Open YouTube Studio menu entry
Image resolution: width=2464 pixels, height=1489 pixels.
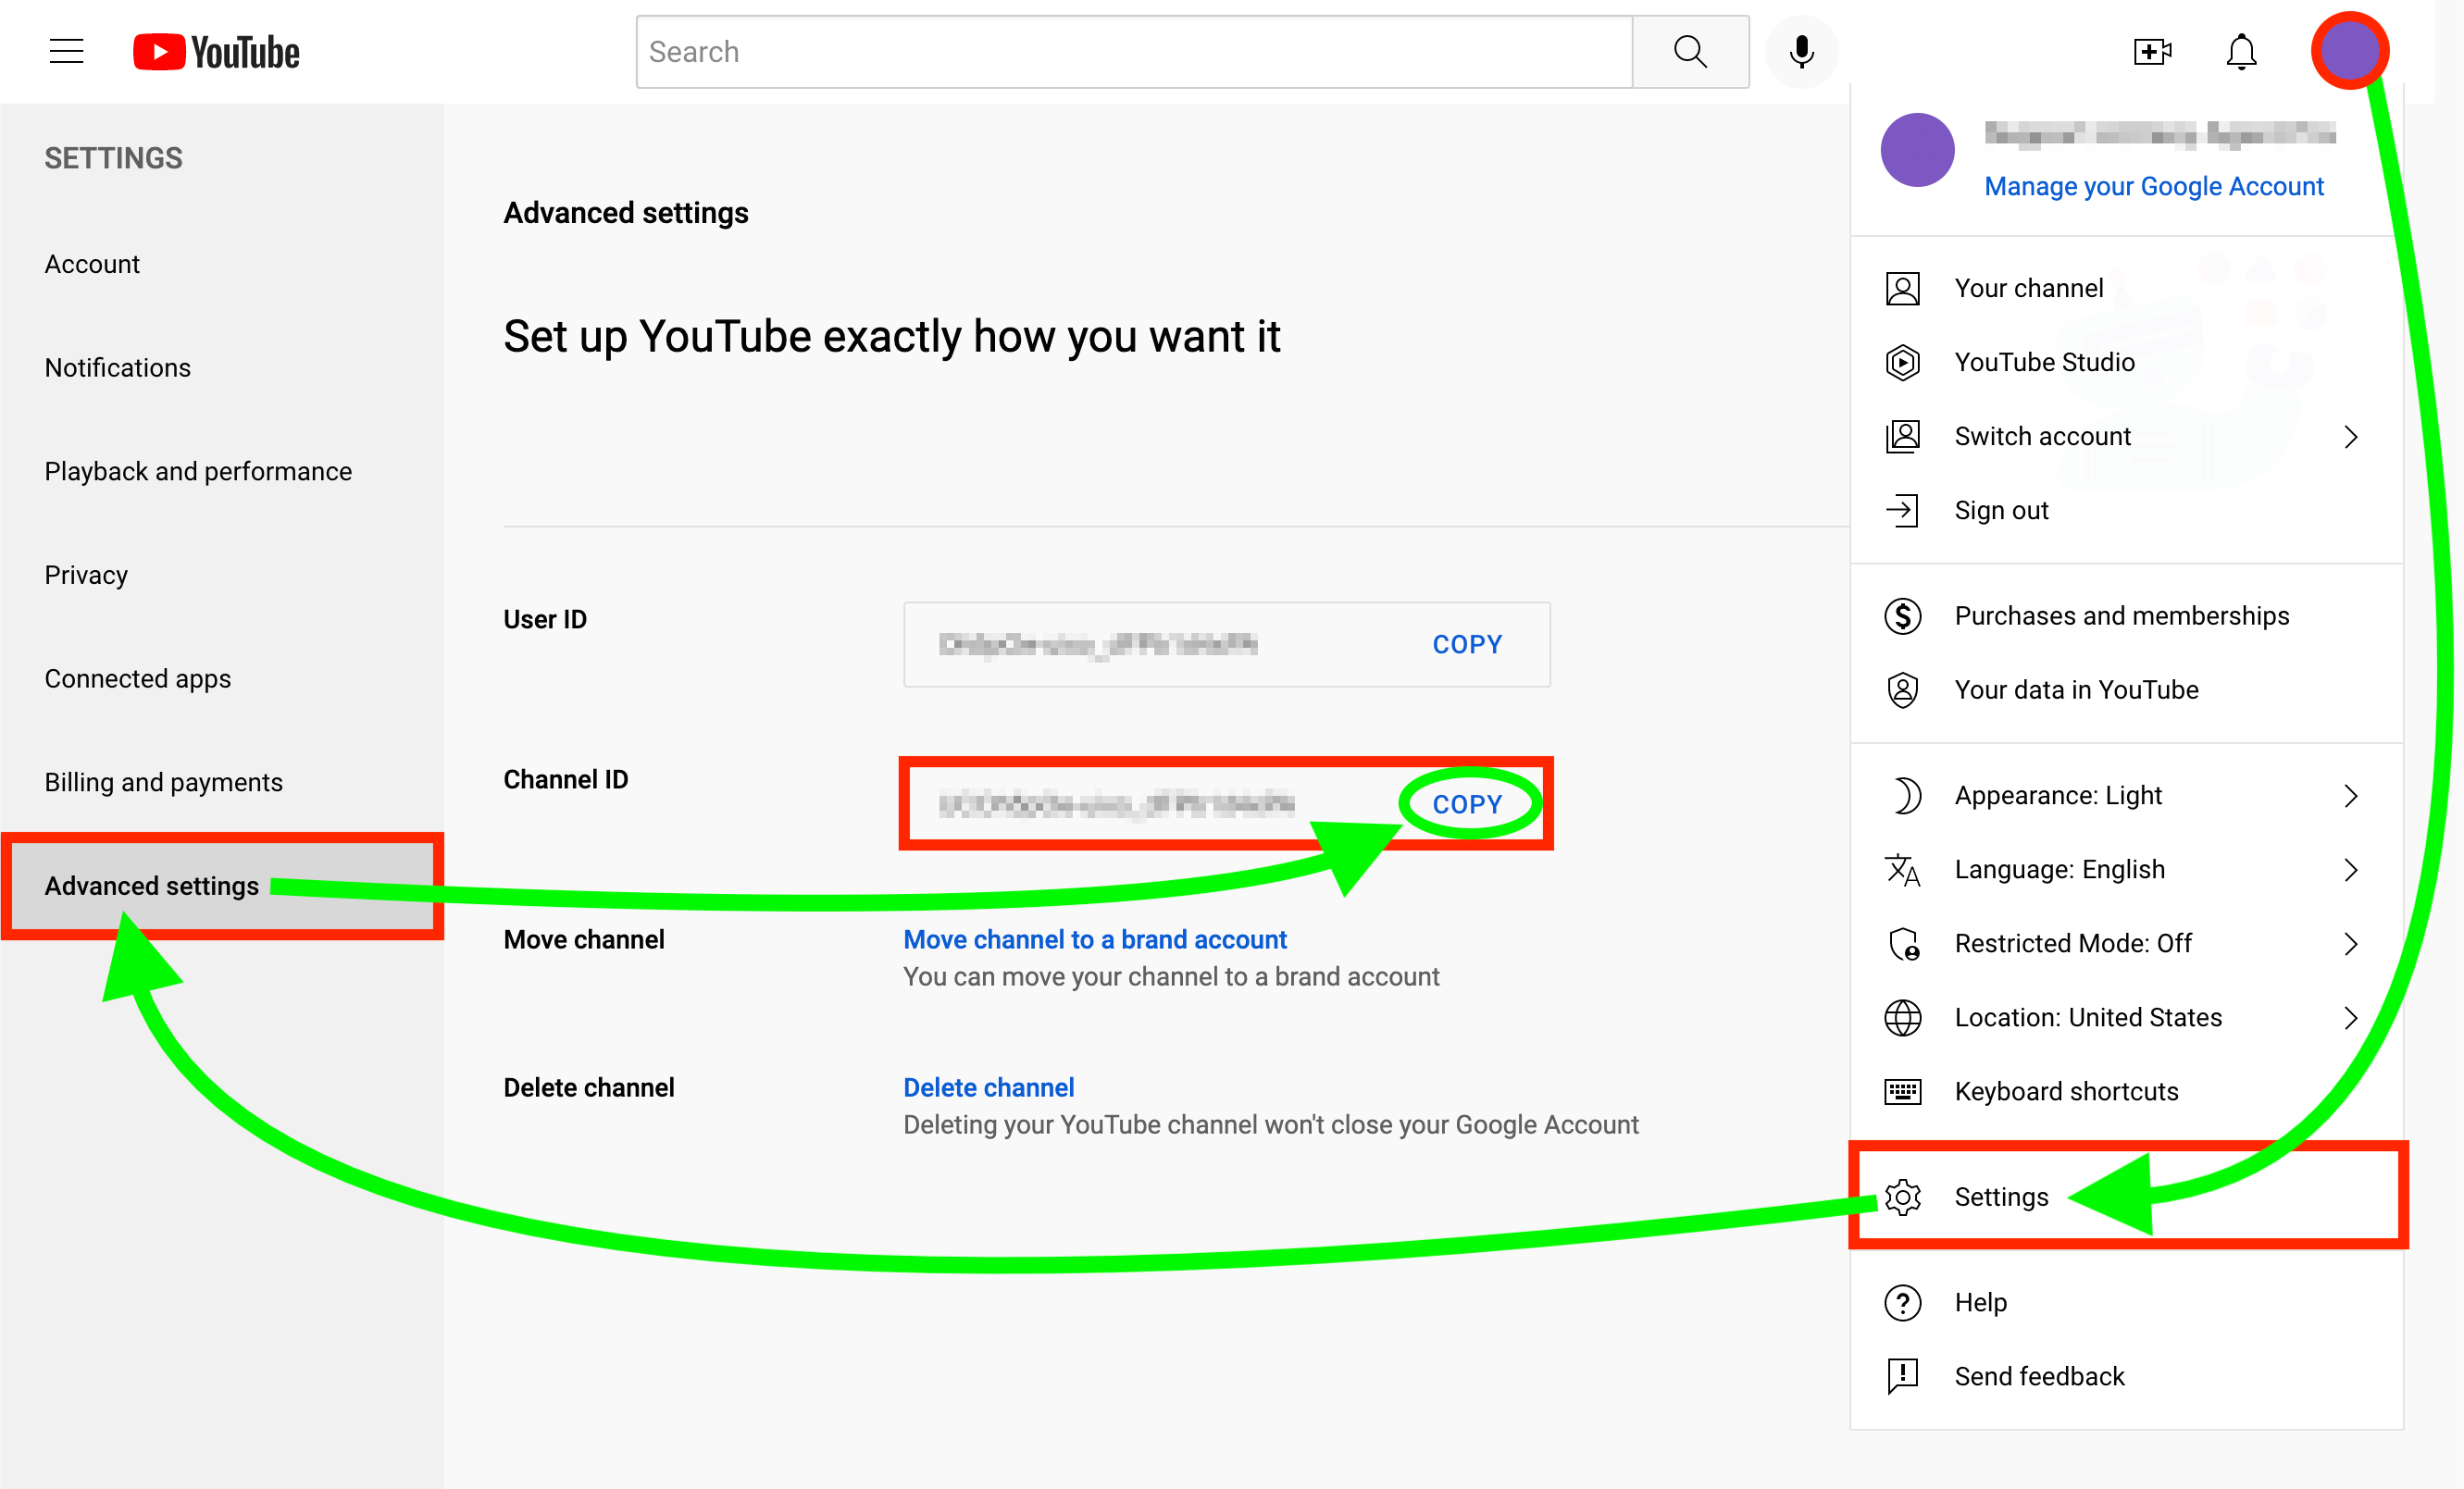2126,362
